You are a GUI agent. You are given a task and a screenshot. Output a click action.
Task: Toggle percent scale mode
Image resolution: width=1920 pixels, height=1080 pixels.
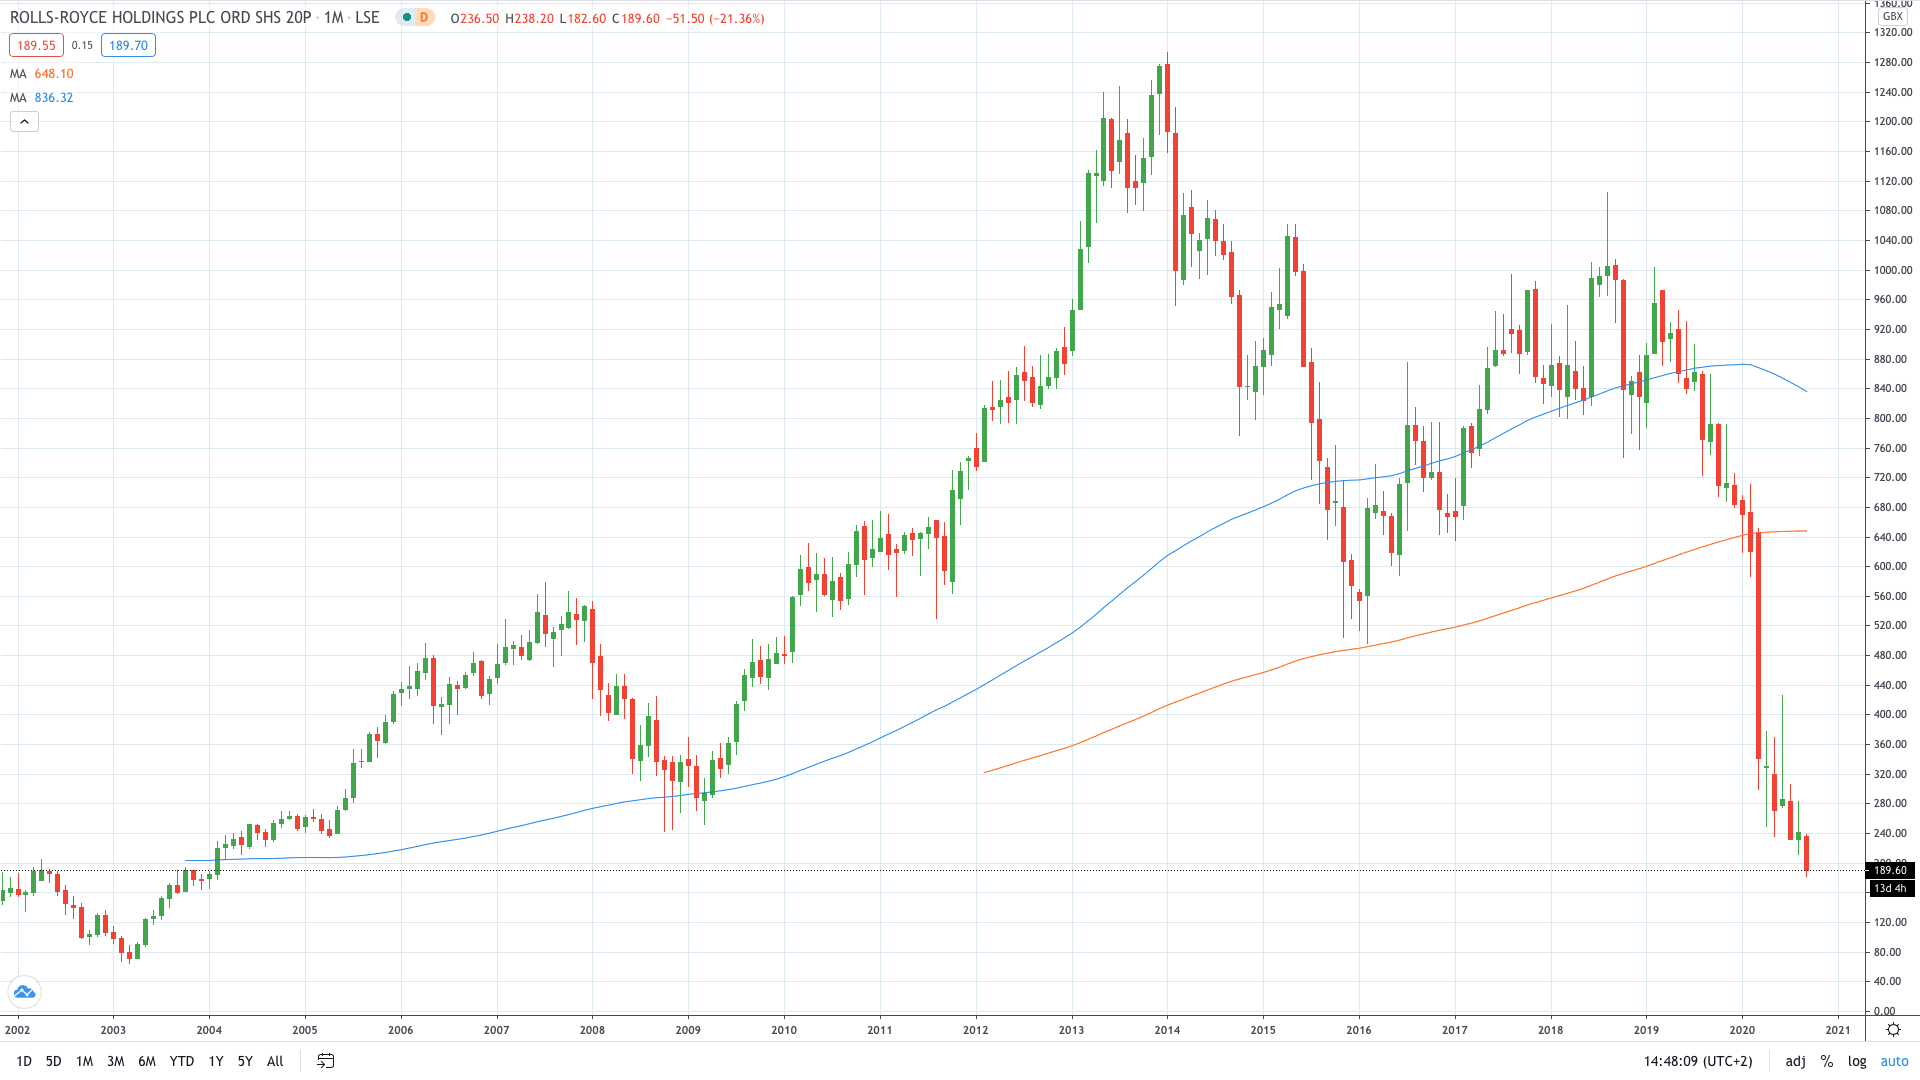coord(1827,1061)
